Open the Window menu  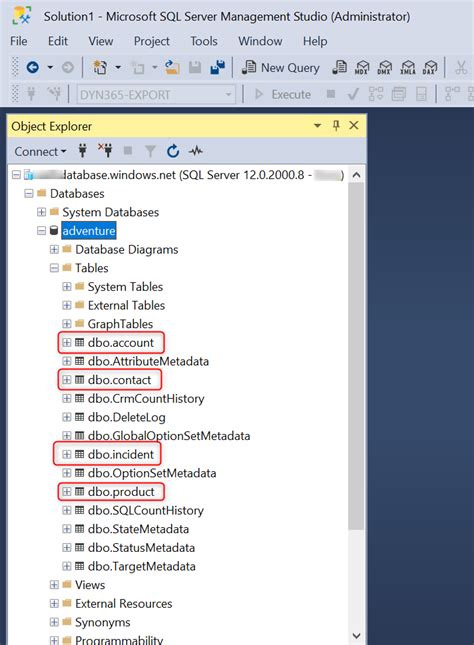(260, 41)
